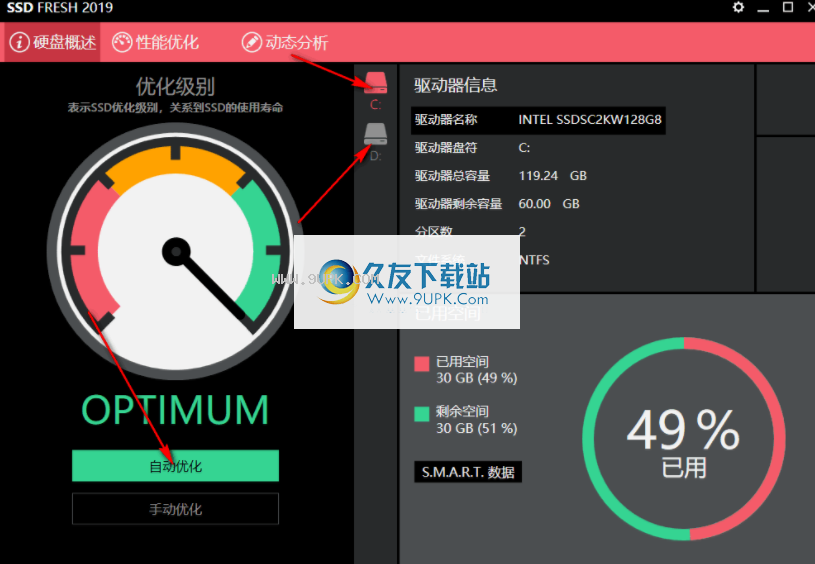Viewport: 815px width, 564px height.
Task: Click the 优化级别 heading
Action: pos(175,86)
